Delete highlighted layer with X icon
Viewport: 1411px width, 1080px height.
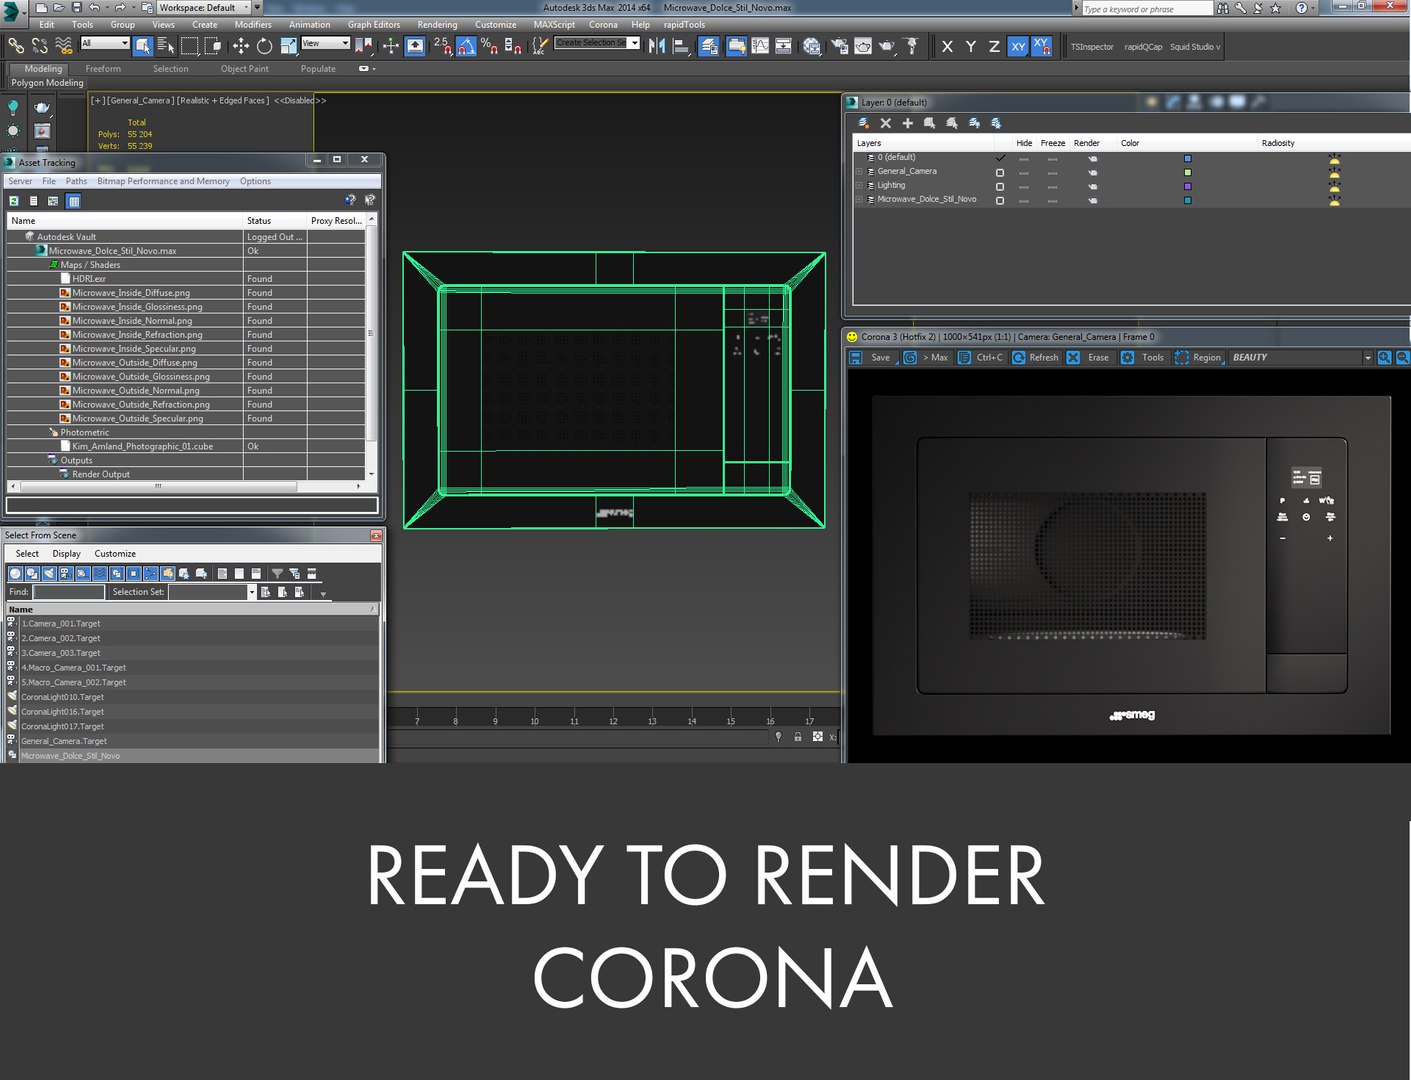(x=885, y=123)
